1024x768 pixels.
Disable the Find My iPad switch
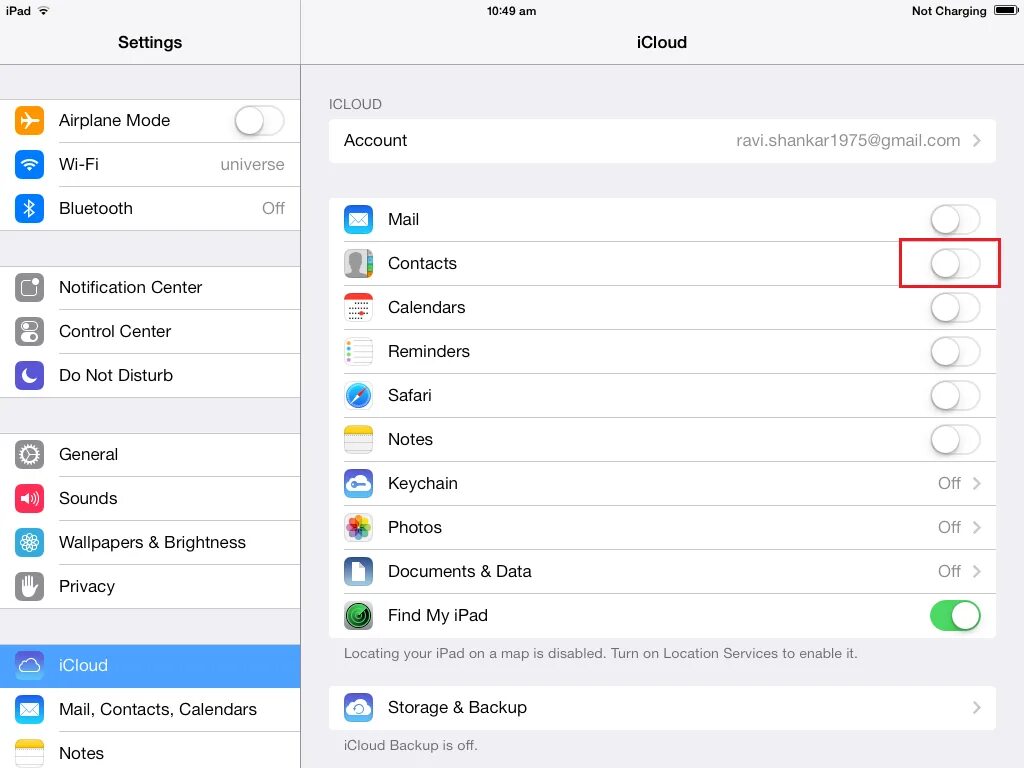click(955, 616)
